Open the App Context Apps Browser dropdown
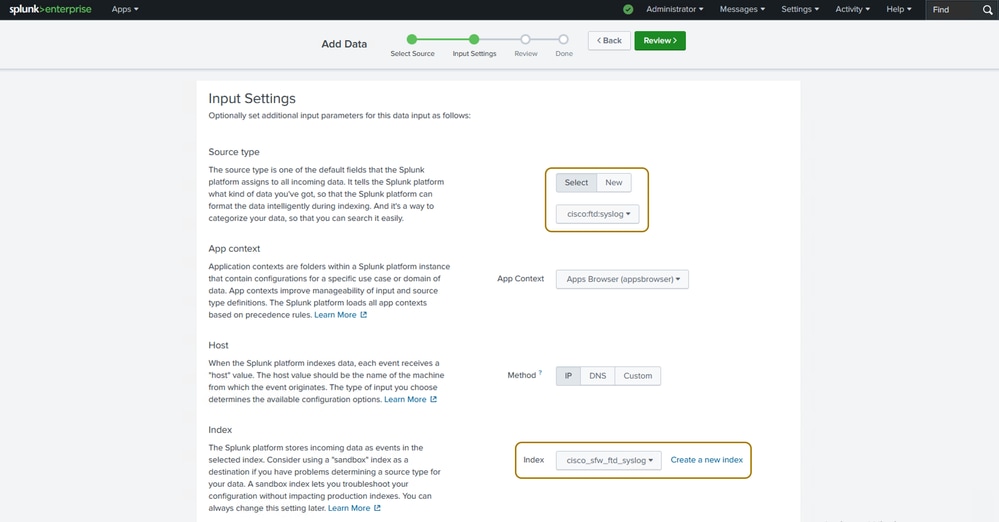This screenshot has width=999, height=522. click(x=622, y=279)
